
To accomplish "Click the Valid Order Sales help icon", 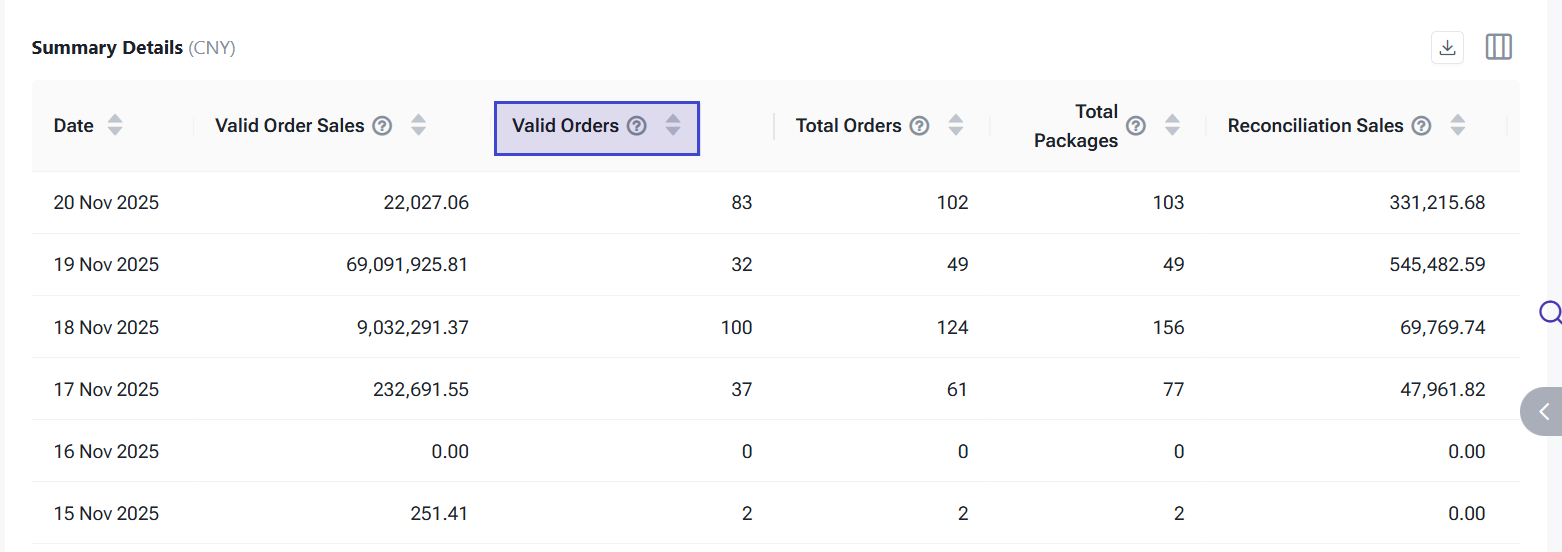I will tap(382, 126).
